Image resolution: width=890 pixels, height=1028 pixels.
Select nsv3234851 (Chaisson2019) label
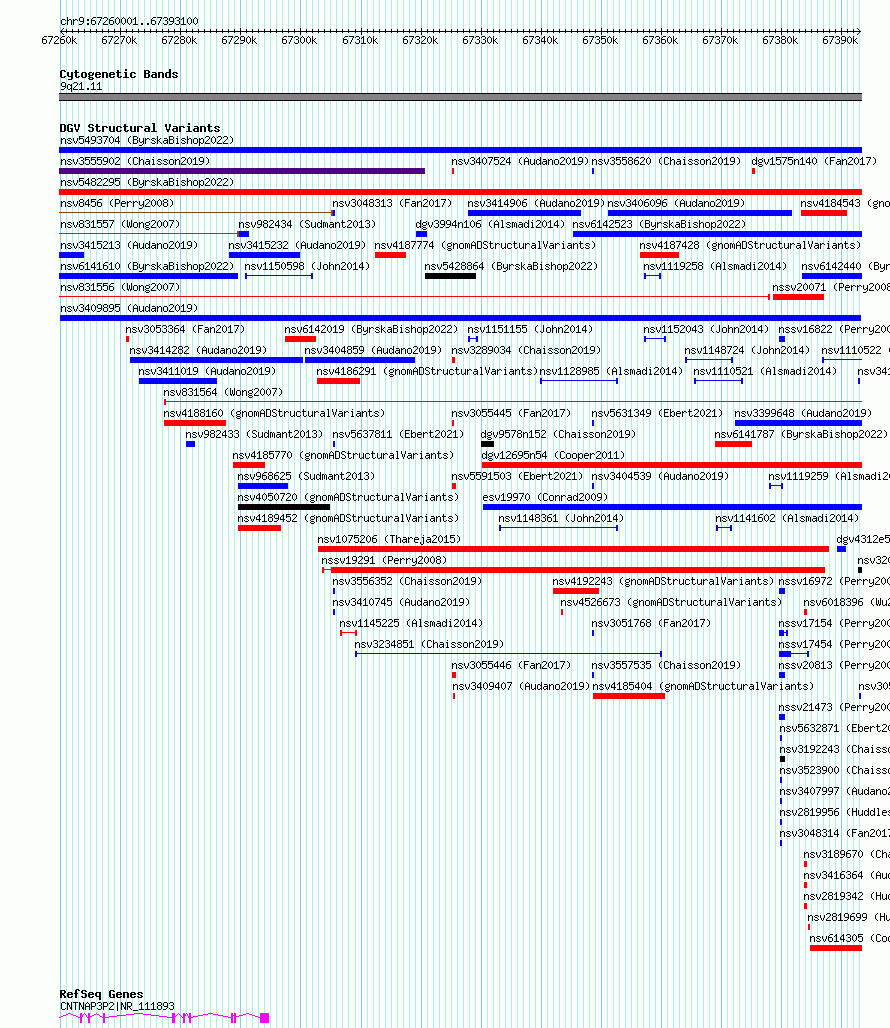[x=429, y=644]
